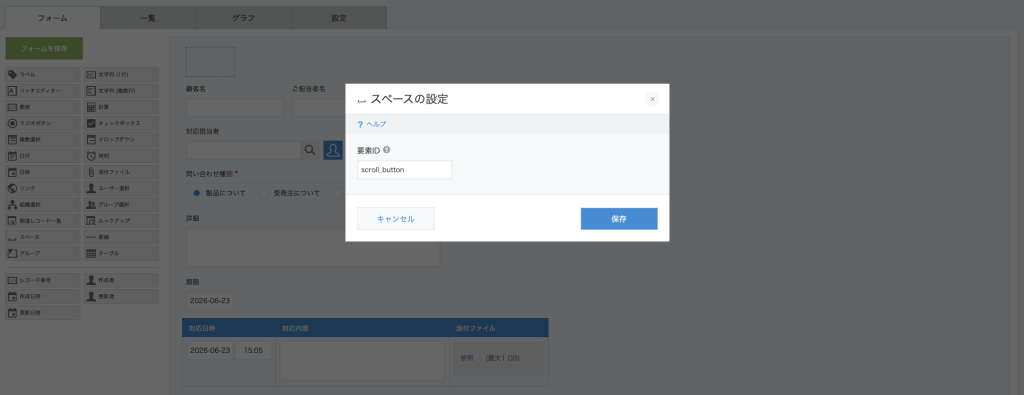Select the リンク palette item
The width and height of the screenshot is (1024, 395).
tap(42, 188)
